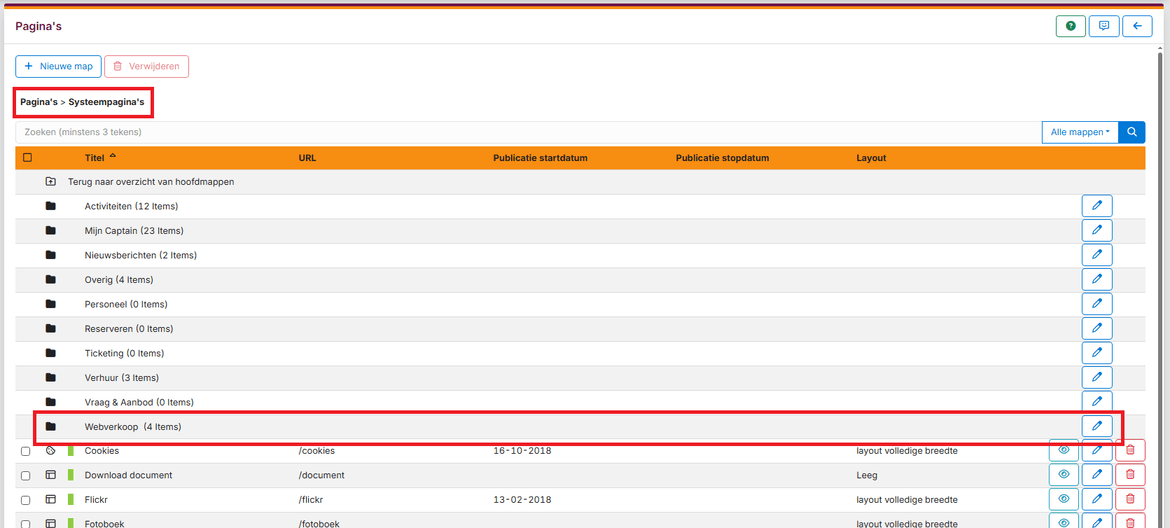The height and width of the screenshot is (528, 1170).
Task: Click pencil icon for Webverkoop folder
Action: click(x=1096, y=427)
